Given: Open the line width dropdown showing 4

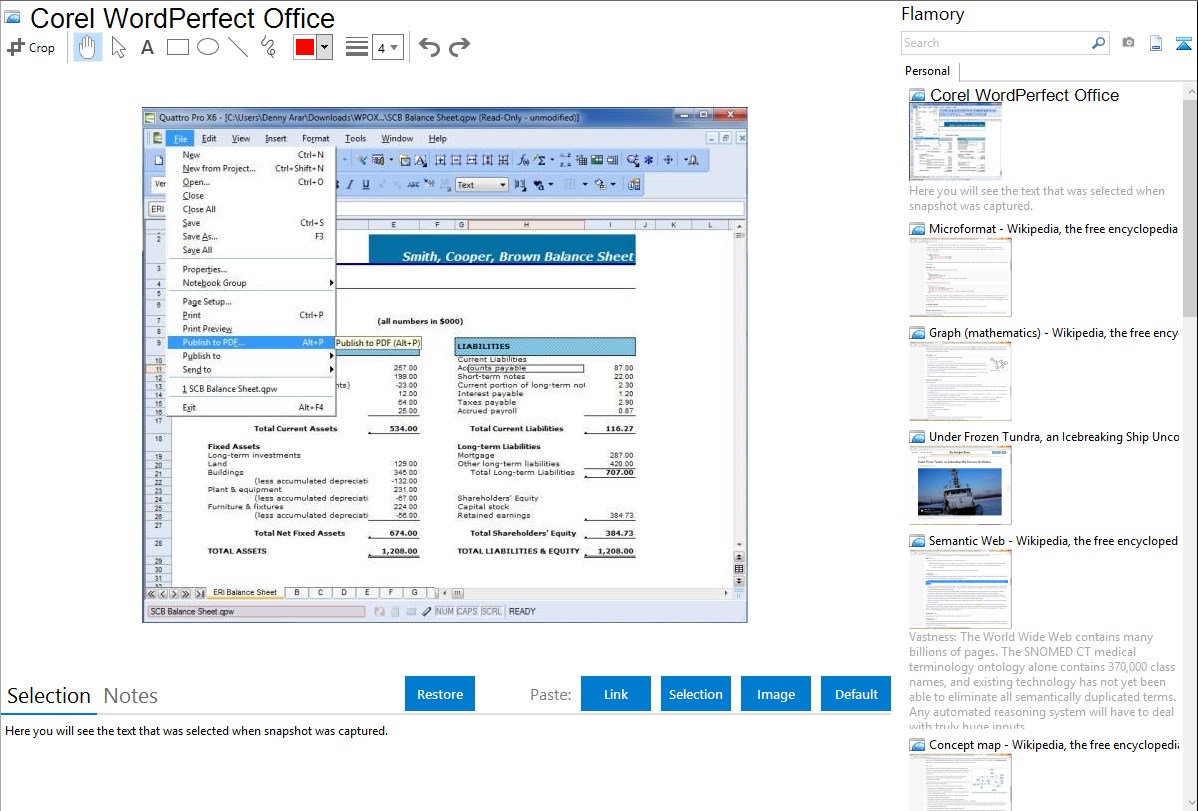Looking at the screenshot, I should [x=387, y=48].
